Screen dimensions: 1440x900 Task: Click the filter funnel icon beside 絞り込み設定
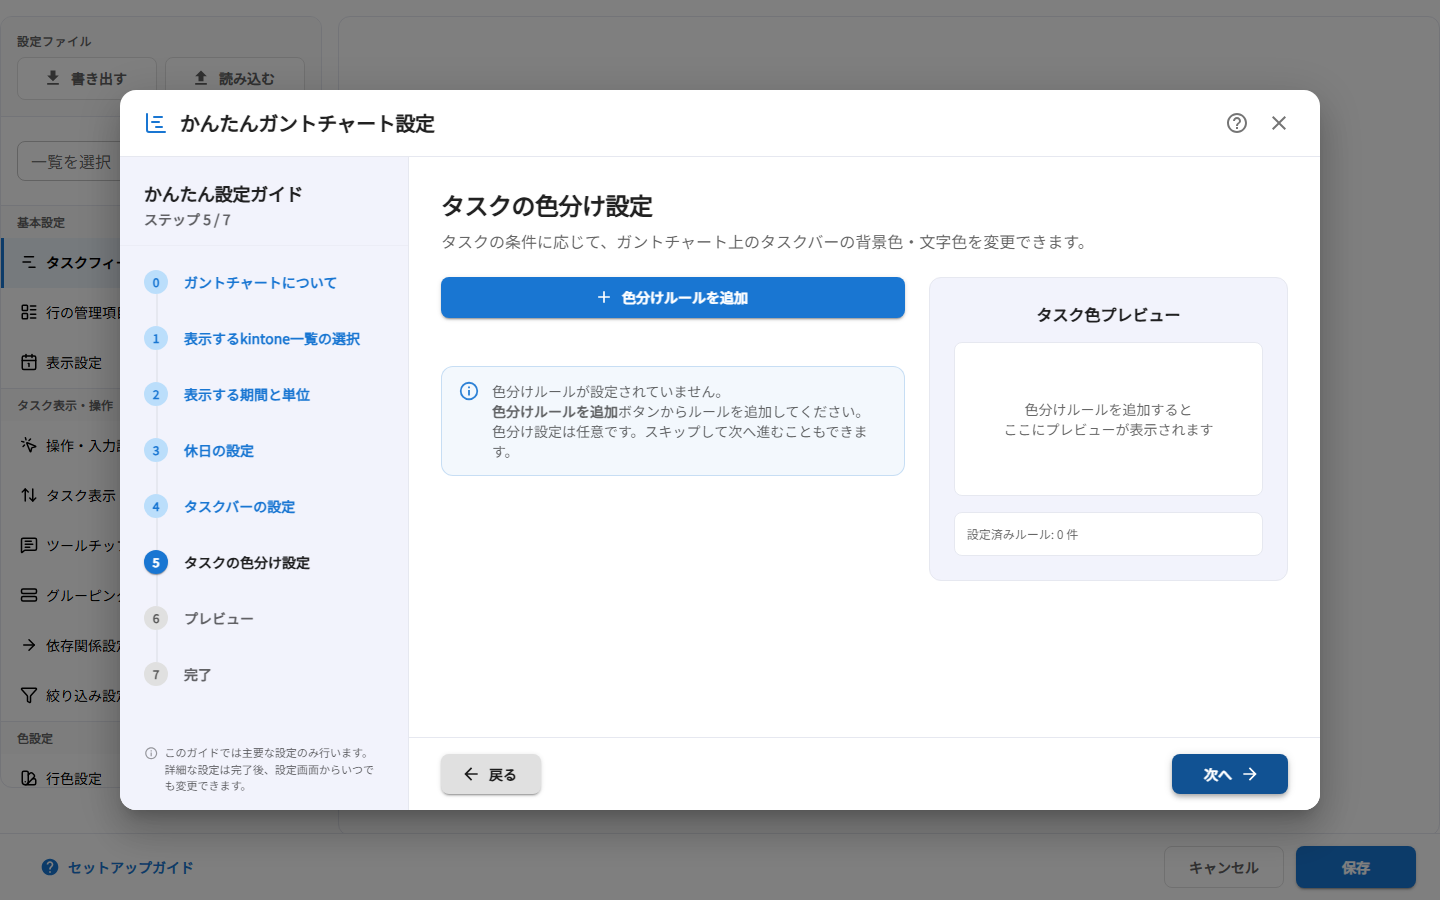(x=29, y=695)
